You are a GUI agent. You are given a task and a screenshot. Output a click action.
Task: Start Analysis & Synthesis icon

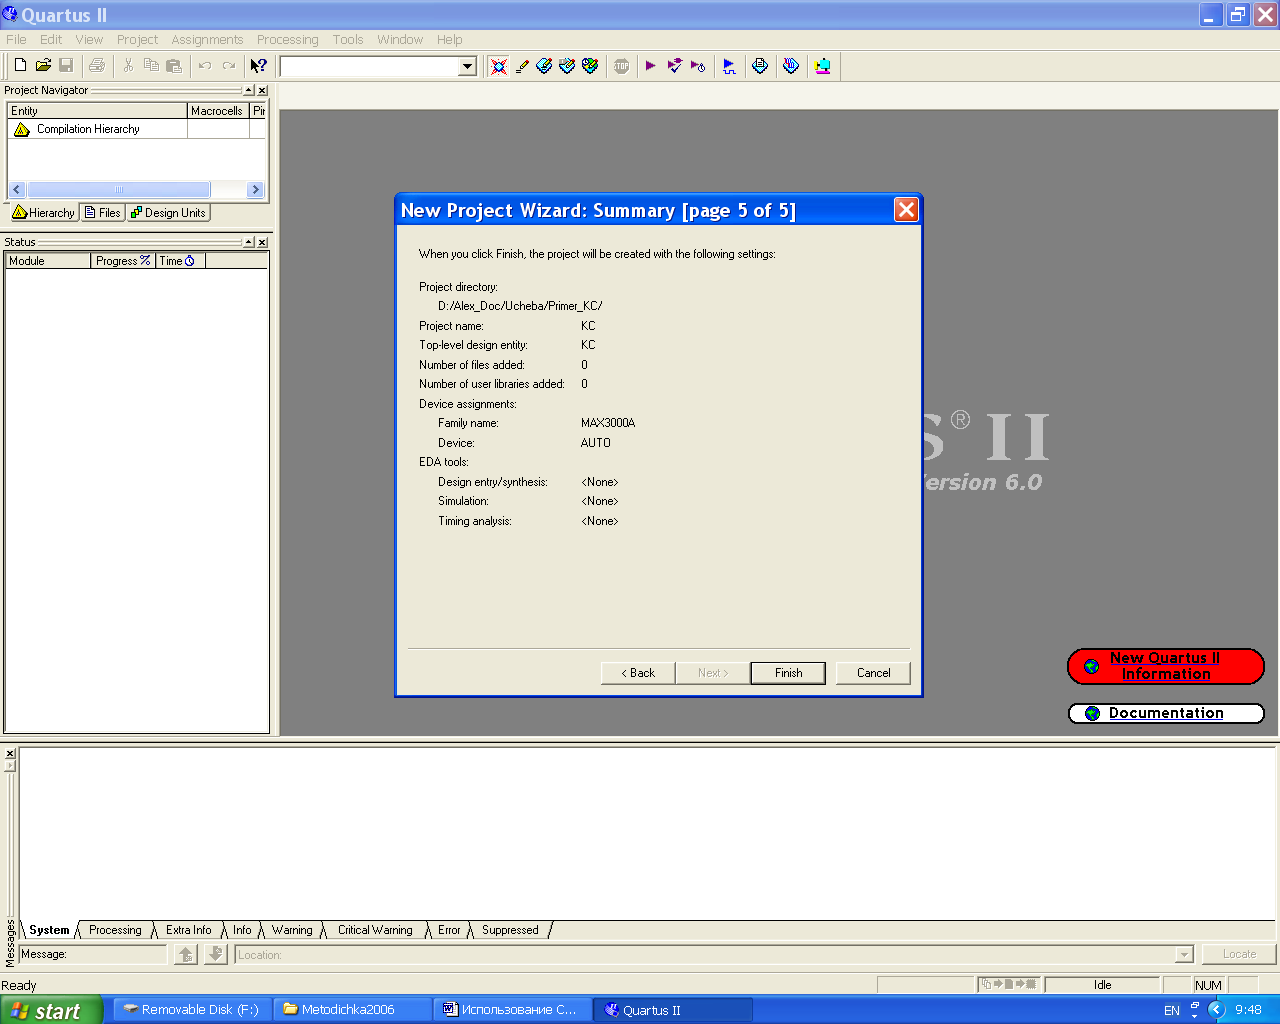pyautogui.click(x=675, y=66)
